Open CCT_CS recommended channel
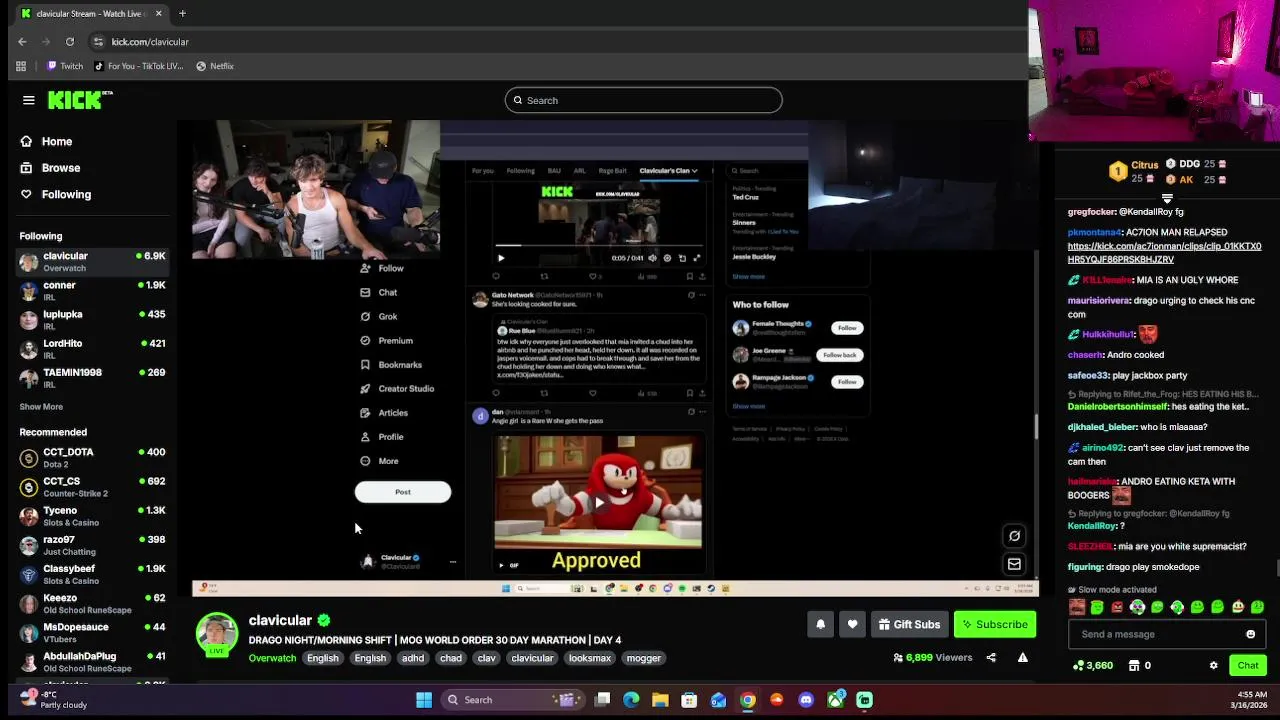This screenshot has height=720, width=1280. click(92, 487)
